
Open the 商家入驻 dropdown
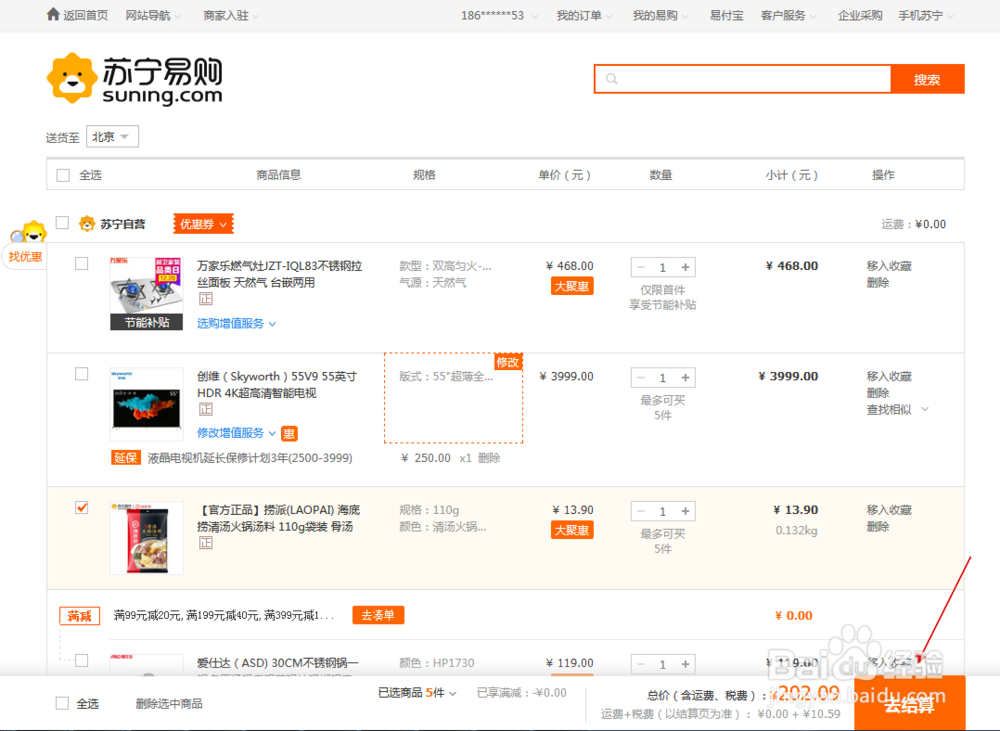click(231, 15)
